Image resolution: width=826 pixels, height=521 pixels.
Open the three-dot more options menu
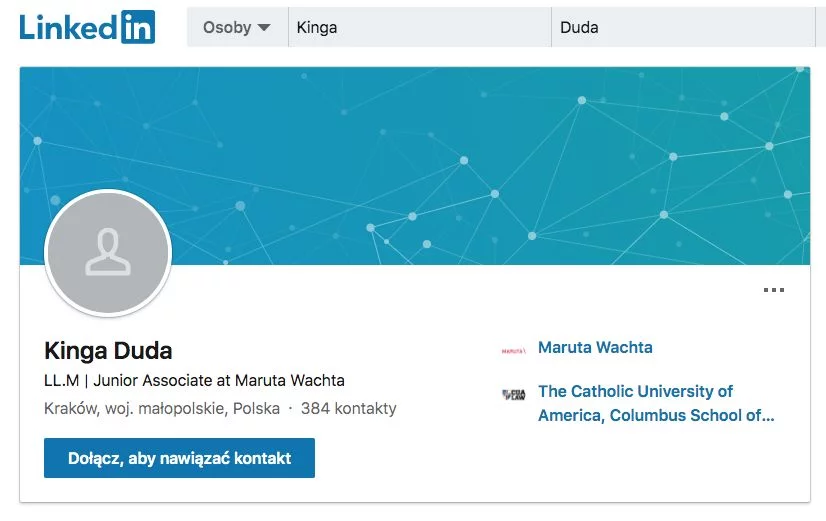pos(774,290)
